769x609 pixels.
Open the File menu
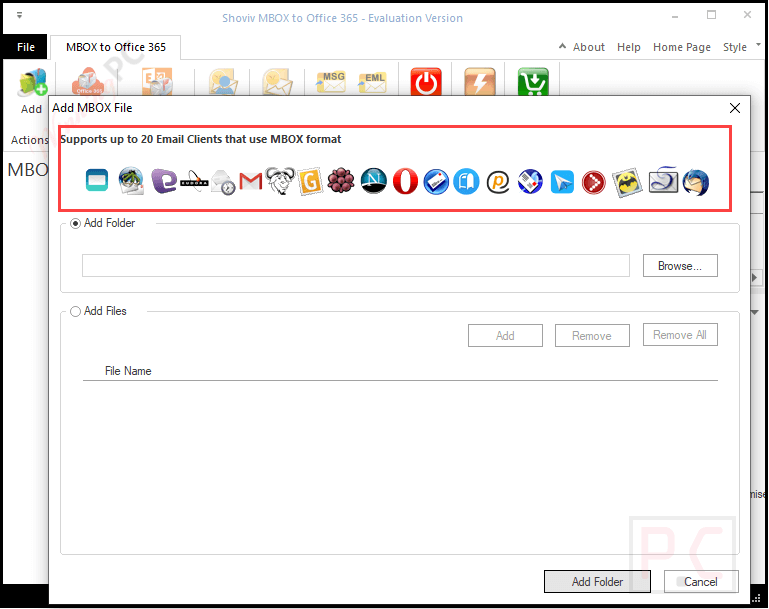coord(26,47)
